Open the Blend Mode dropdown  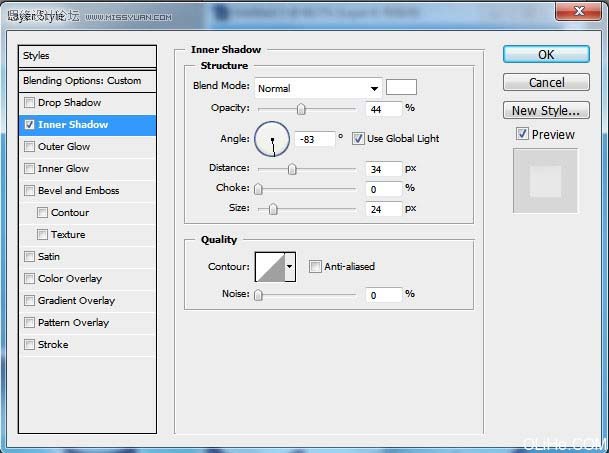318,88
